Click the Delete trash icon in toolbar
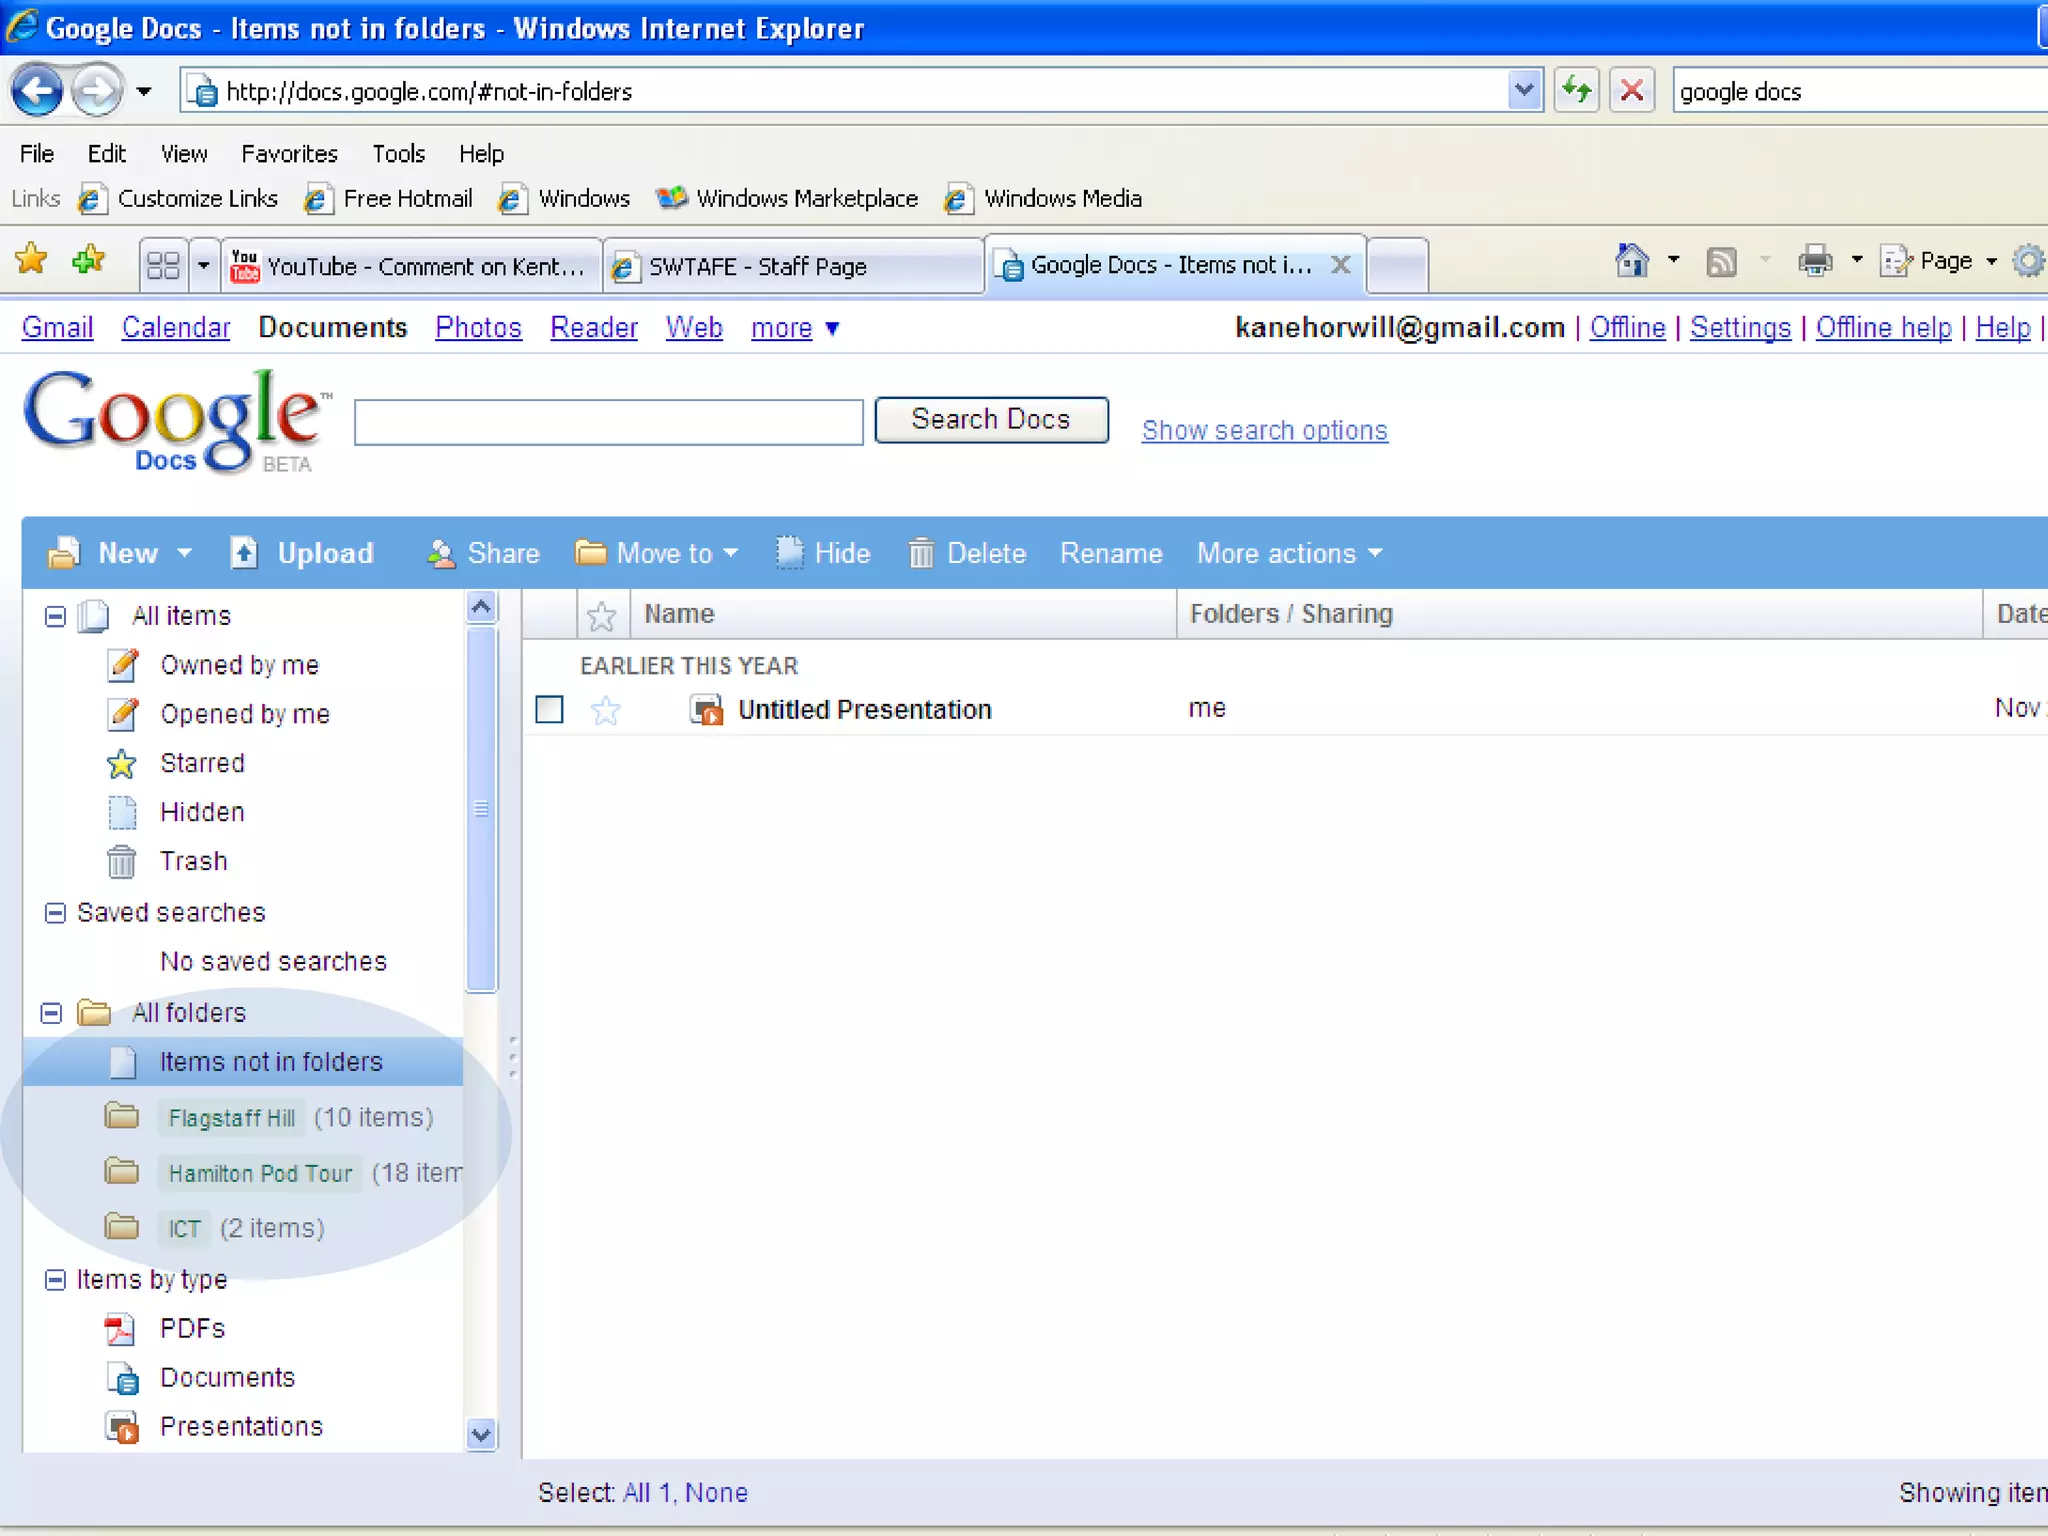 click(921, 553)
